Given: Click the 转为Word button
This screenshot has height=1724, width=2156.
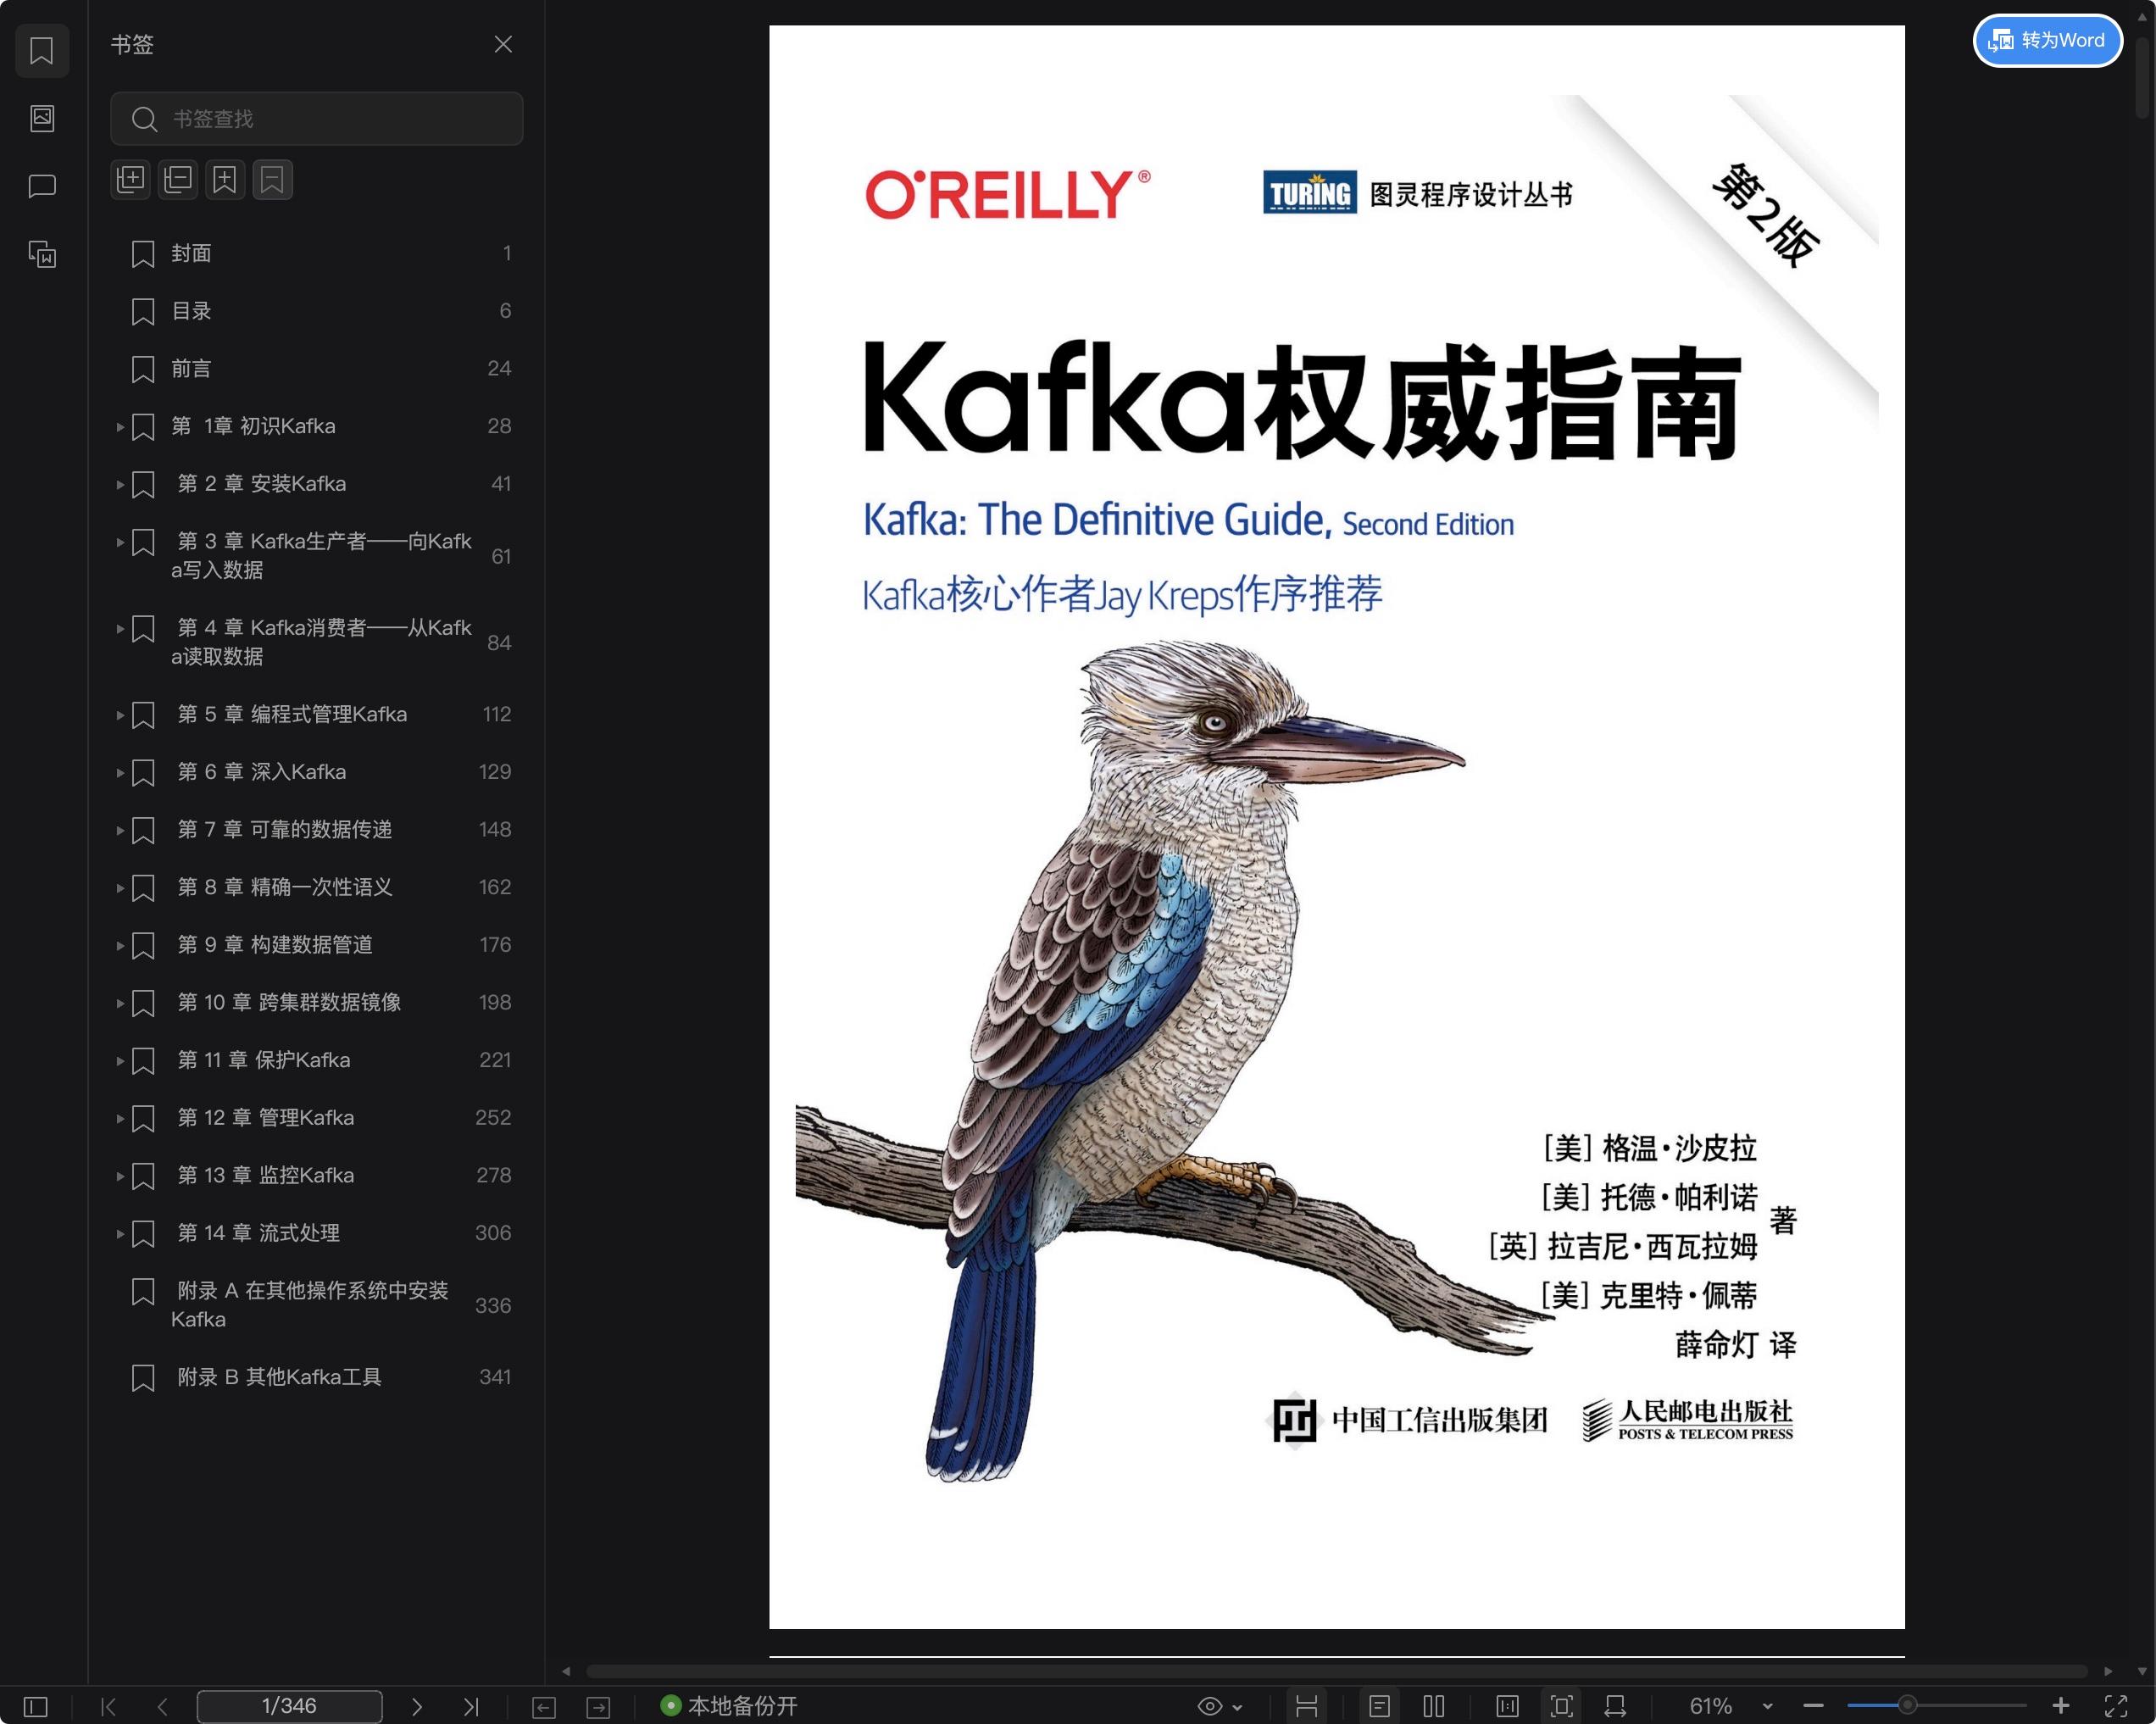Looking at the screenshot, I should click(2047, 41).
